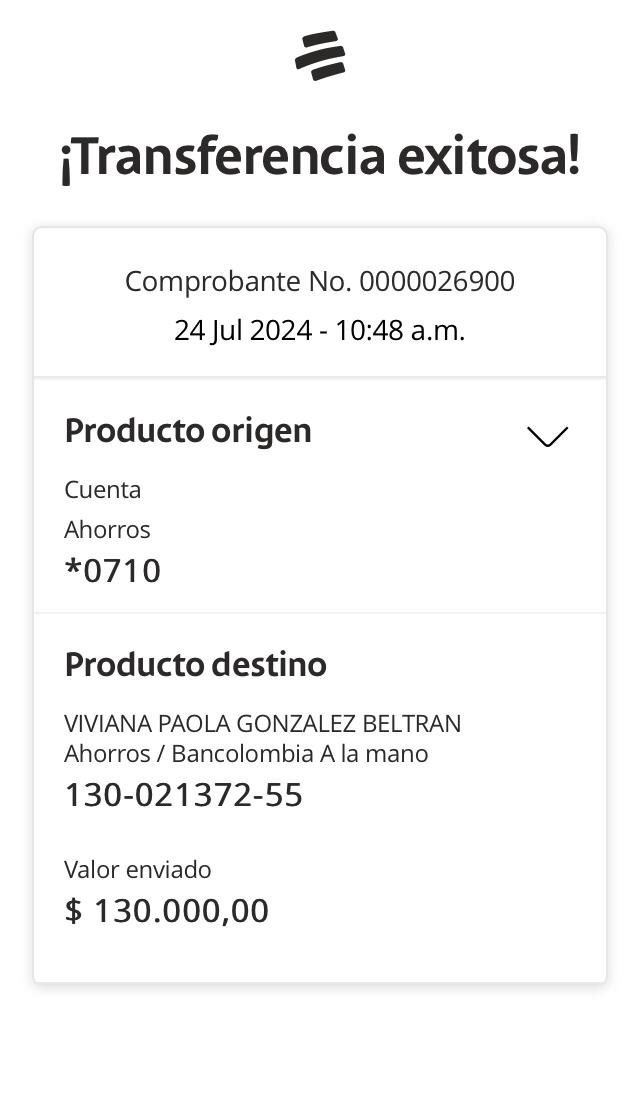Tap Ahorros / Bancolombia A la mano text
Image resolution: width=640 pixels, height=1096 pixels.
(x=246, y=753)
